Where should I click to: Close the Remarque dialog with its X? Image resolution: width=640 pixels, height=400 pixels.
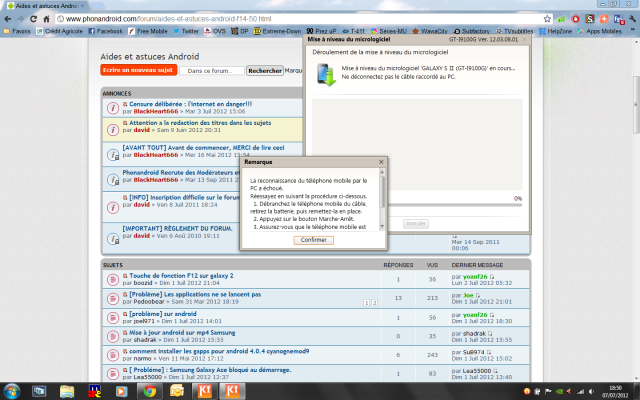381,161
